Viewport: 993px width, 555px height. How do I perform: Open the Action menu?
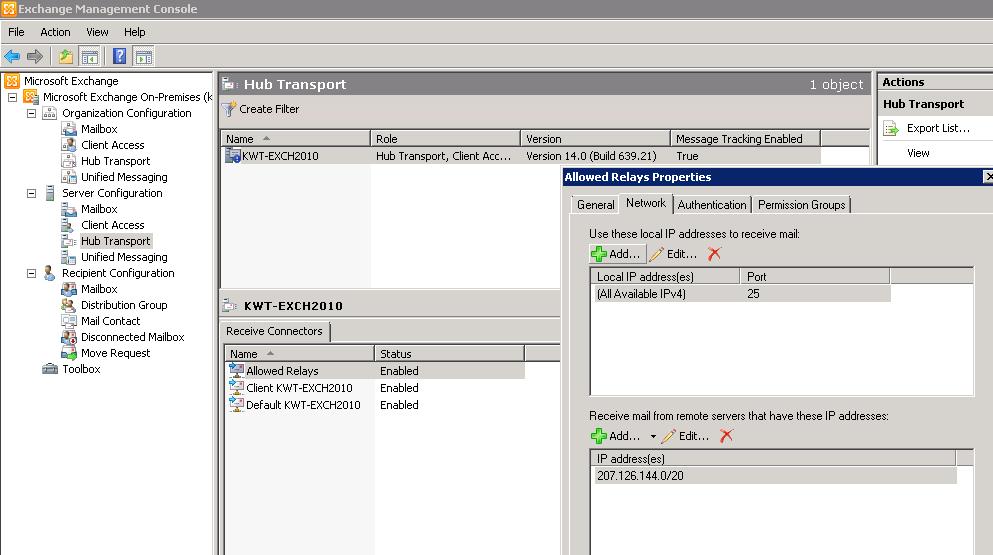coord(55,32)
